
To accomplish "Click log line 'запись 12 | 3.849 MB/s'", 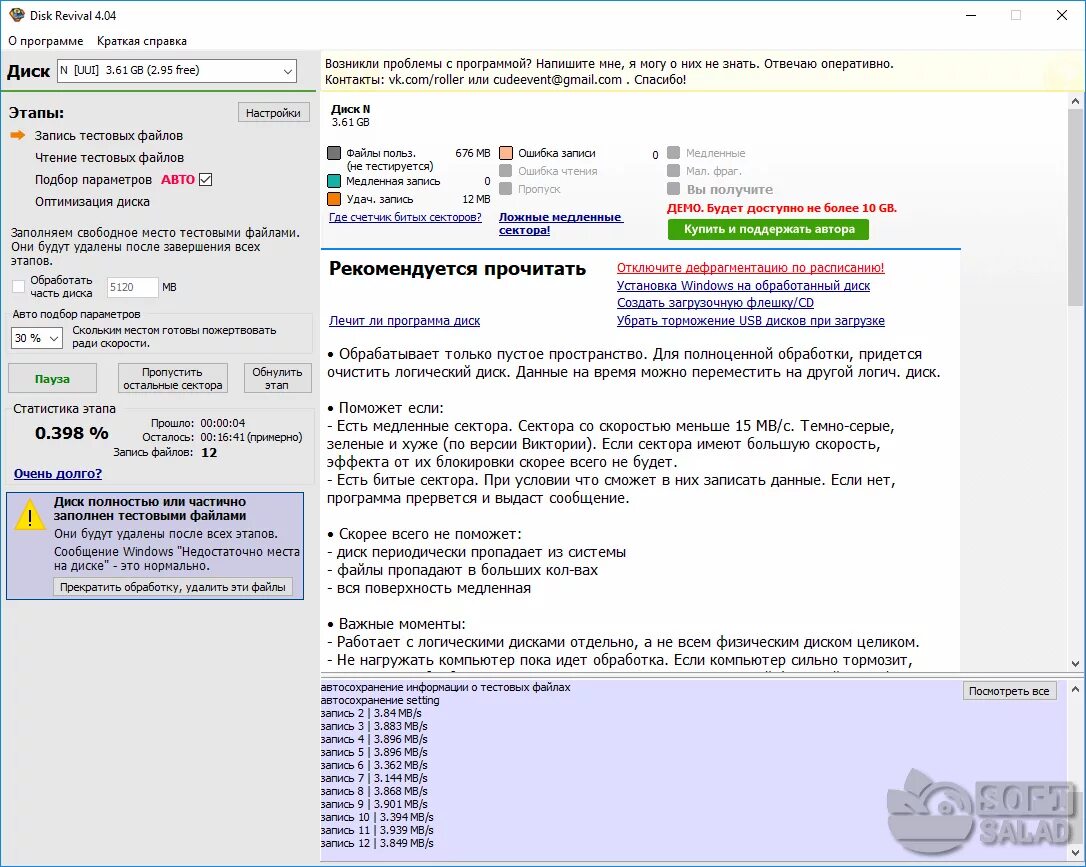I will (377, 843).
